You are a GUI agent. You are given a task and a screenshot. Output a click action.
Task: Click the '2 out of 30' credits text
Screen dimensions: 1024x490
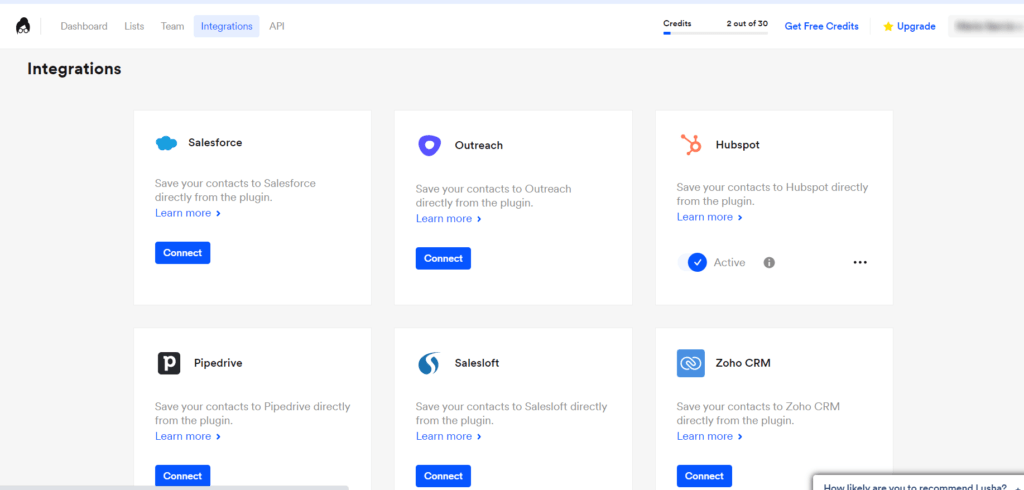coord(747,24)
